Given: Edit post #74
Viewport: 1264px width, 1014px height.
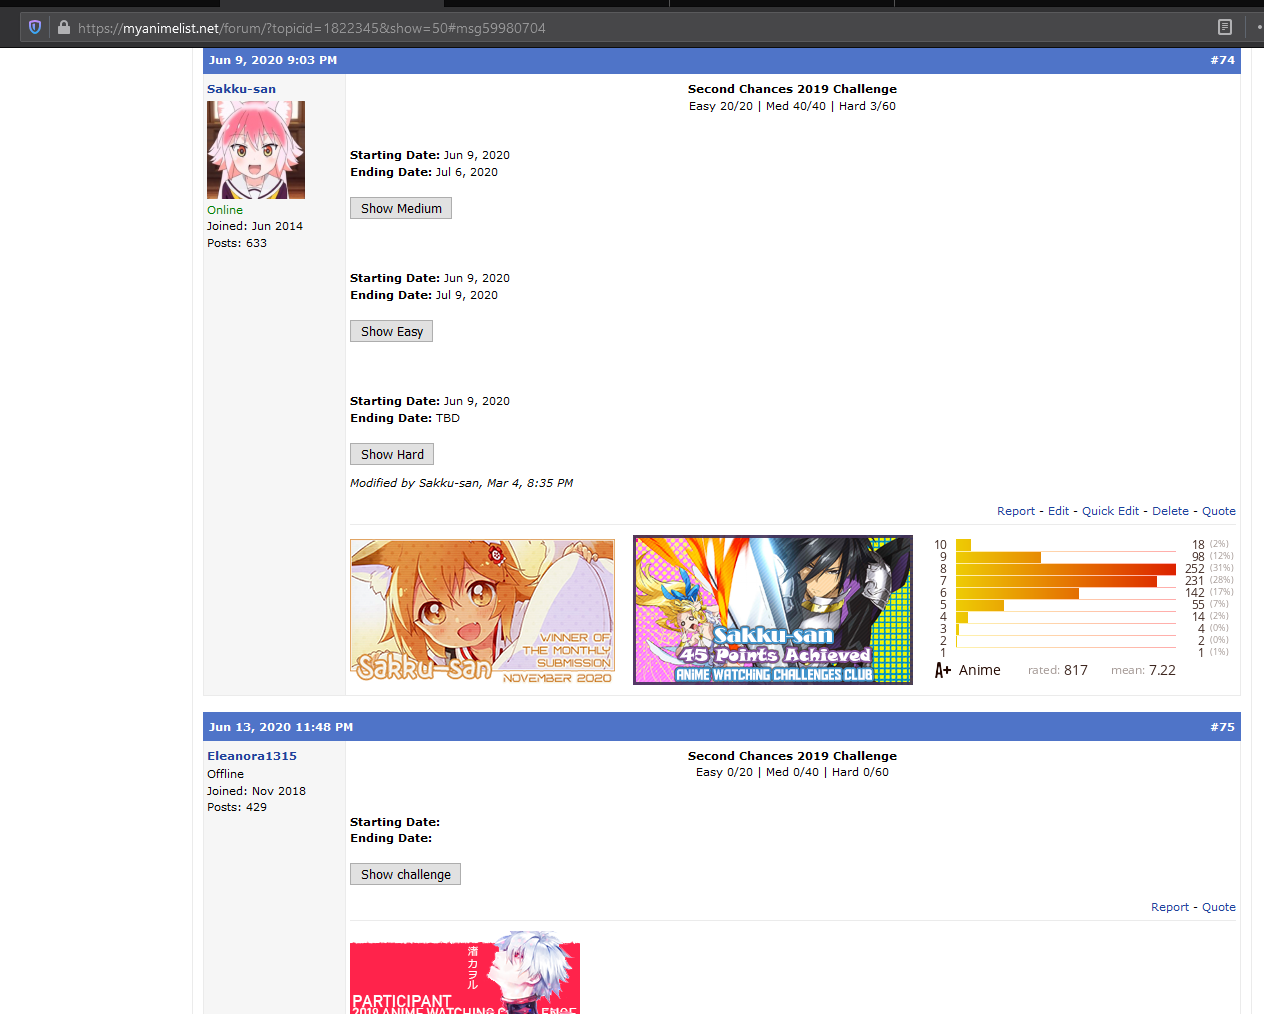Looking at the screenshot, I should coord(1058,511).
